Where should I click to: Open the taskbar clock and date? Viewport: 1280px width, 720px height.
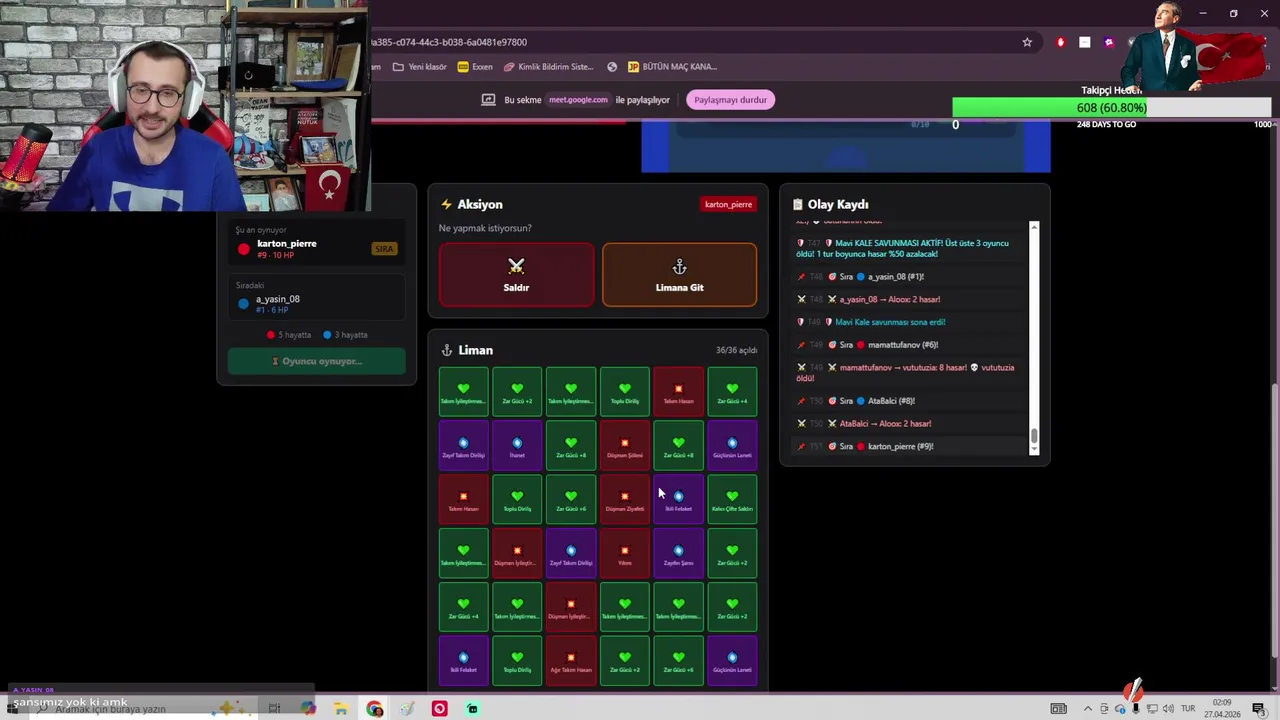point(1221,709)
